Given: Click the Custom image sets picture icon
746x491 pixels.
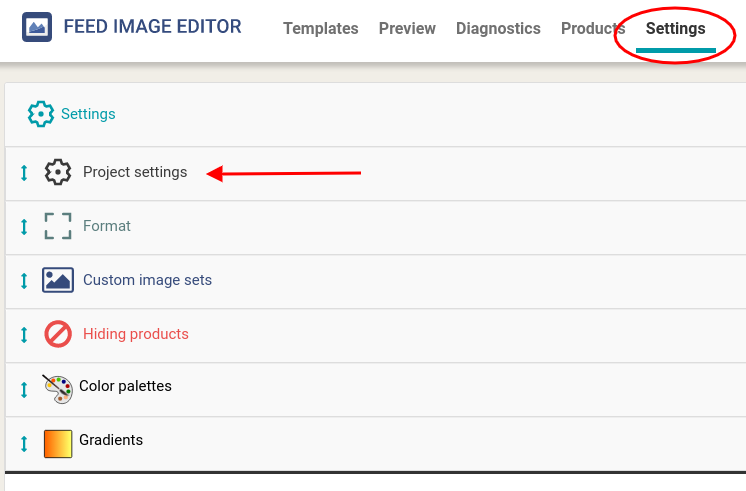Looking at the screenshot, I should [58, 280].
